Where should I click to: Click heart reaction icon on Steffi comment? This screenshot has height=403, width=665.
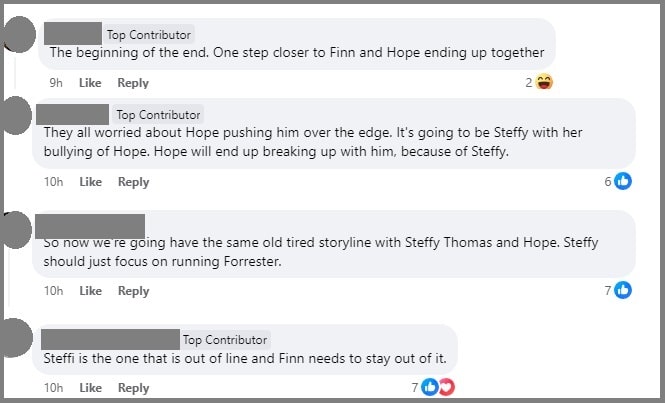446,387
